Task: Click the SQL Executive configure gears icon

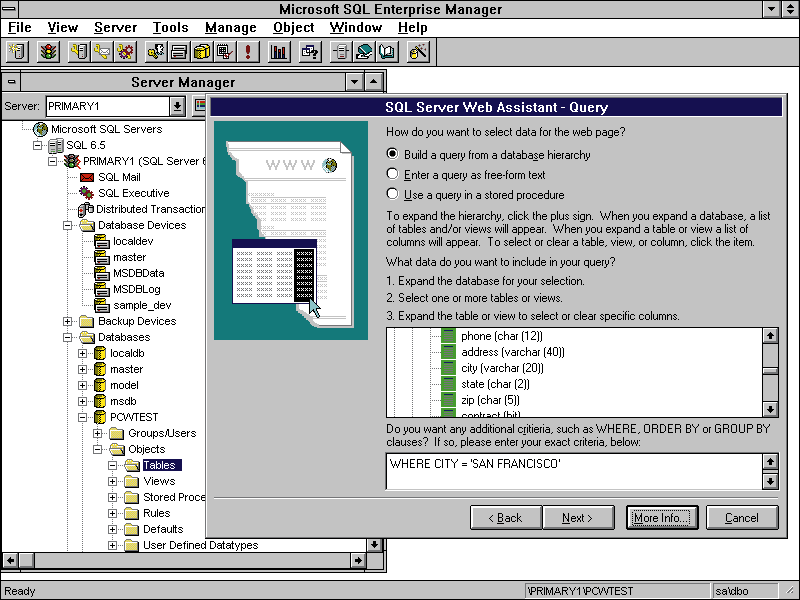Action: click(125, 52)
